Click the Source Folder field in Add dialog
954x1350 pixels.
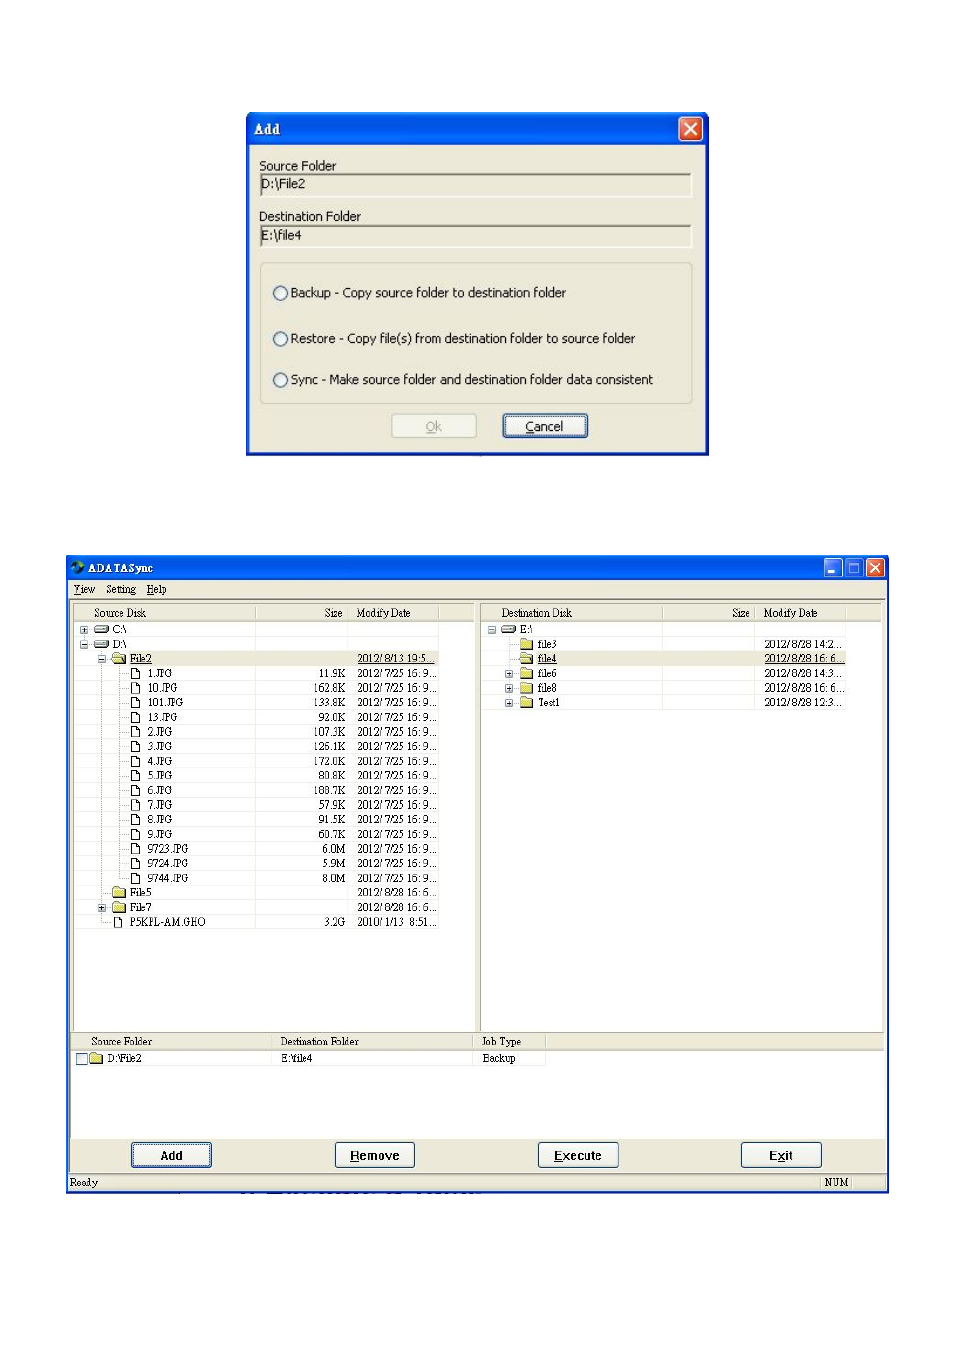(475, 184)
